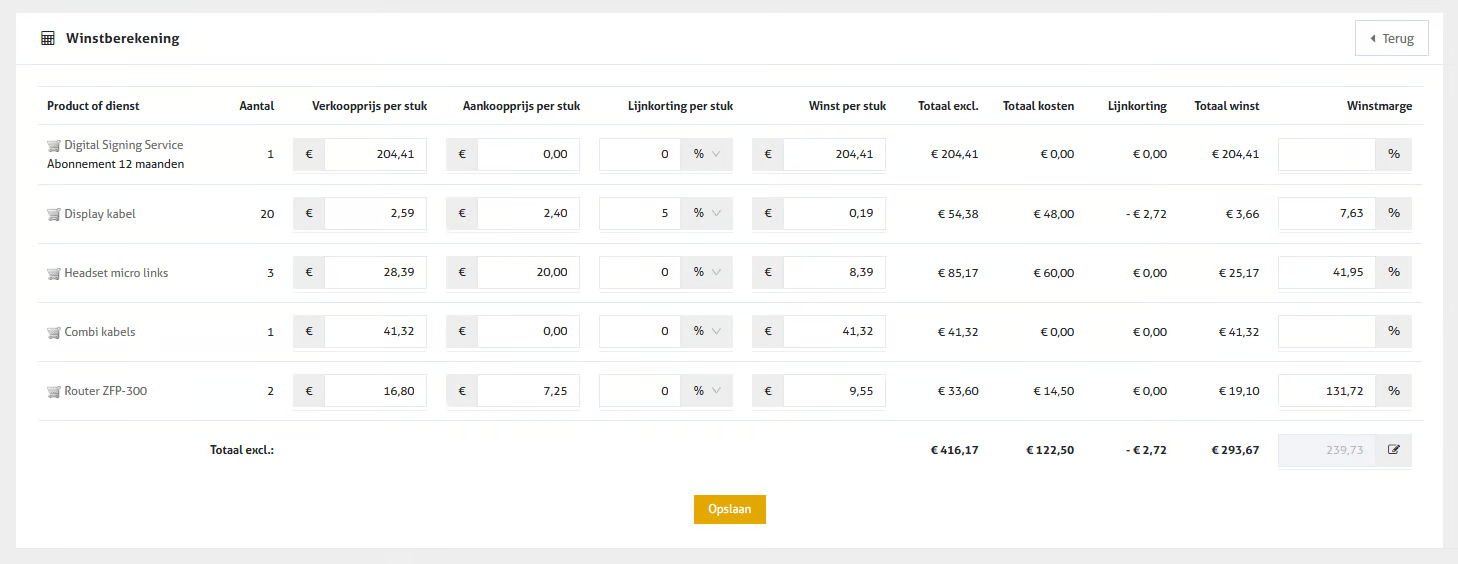Go back with the Terug button

pos(1391,39)
